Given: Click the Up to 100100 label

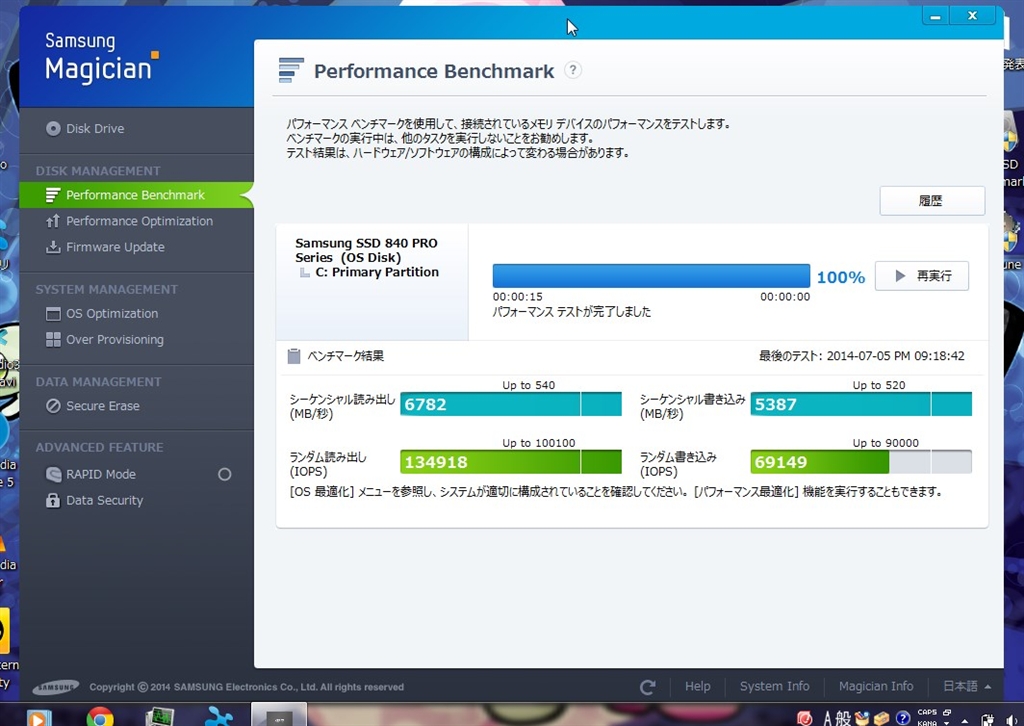Looking at the screenshot, I should pyautogui.click(x=539, y=443).
